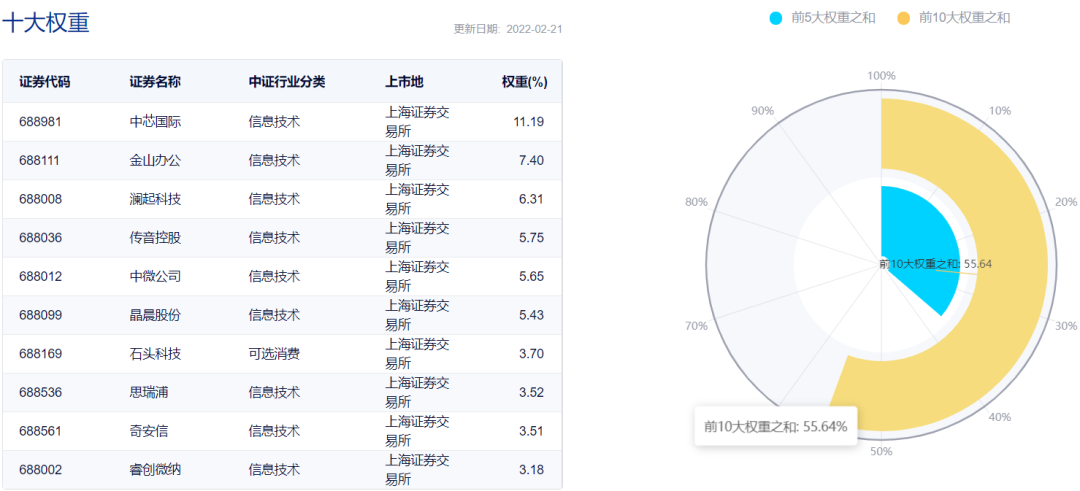The image size is (1080, 491).
Task: Click the security name 石头科技
Action: pos(155,354)
